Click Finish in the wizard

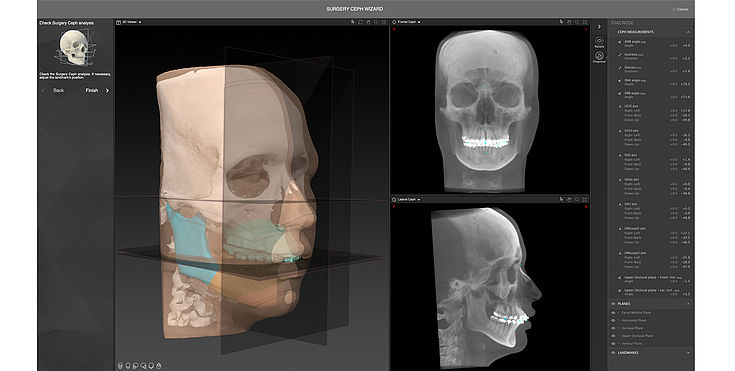point(91,90)
